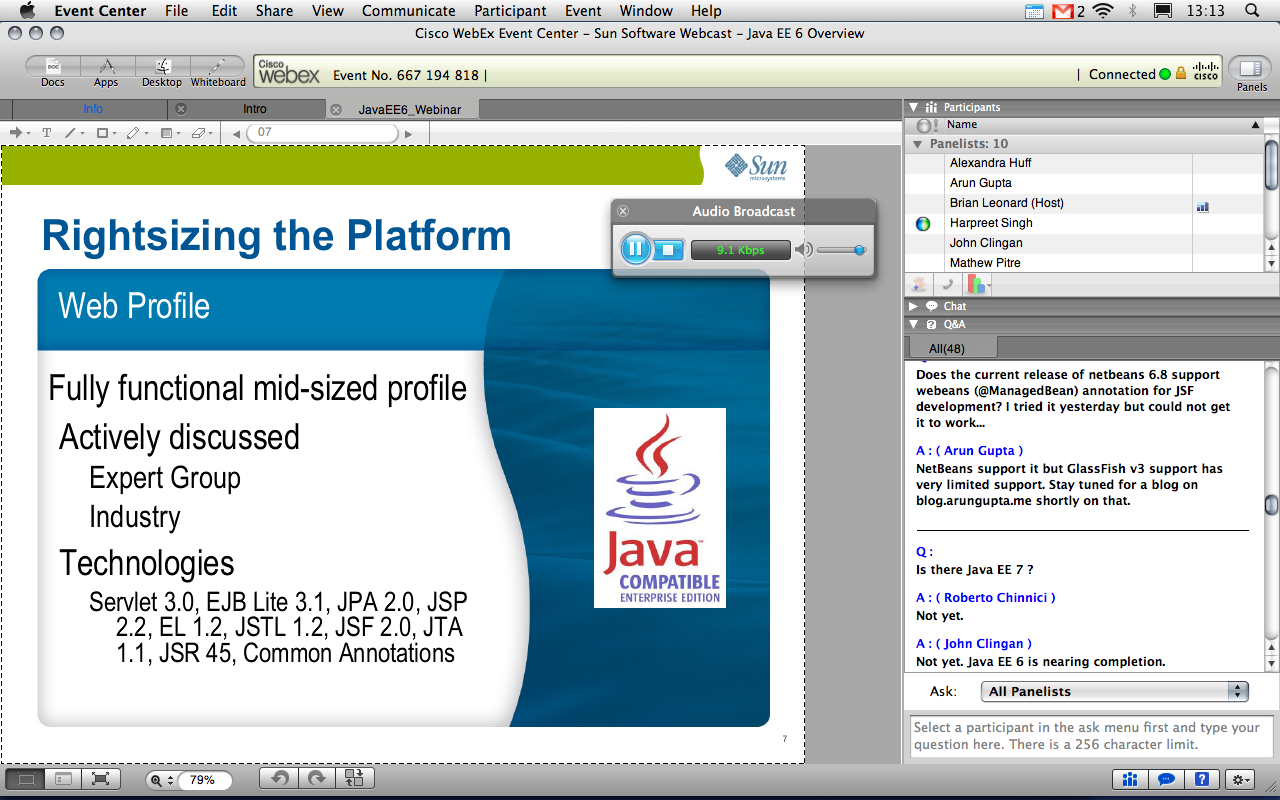The image size is (1280, 800).
Task: Share an application with the Apps button
Action: pos(106,70)
